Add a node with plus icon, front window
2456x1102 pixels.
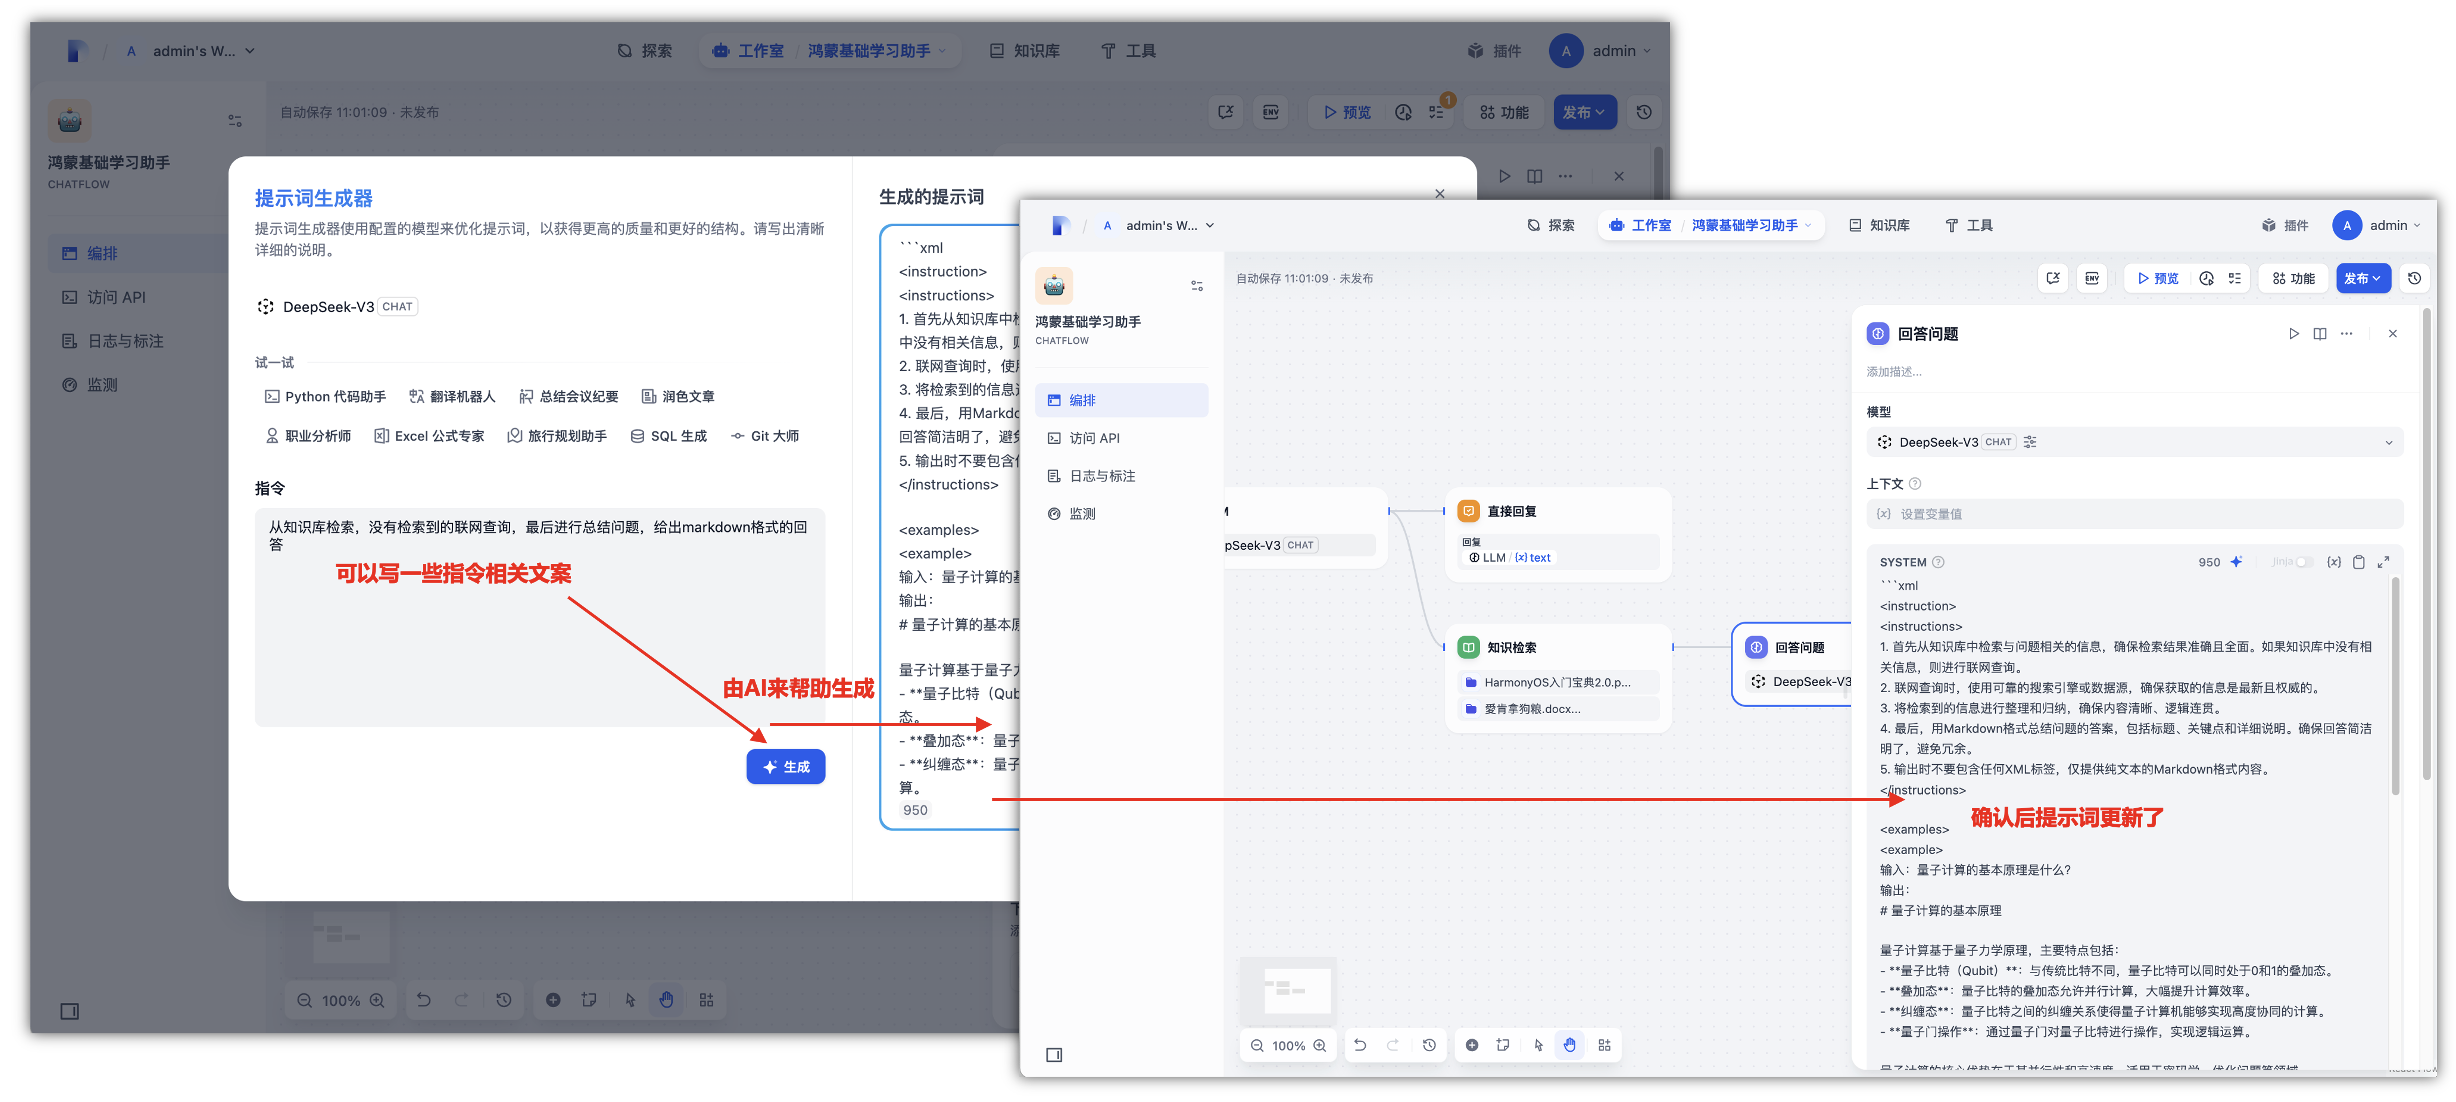point(1472,1046)
